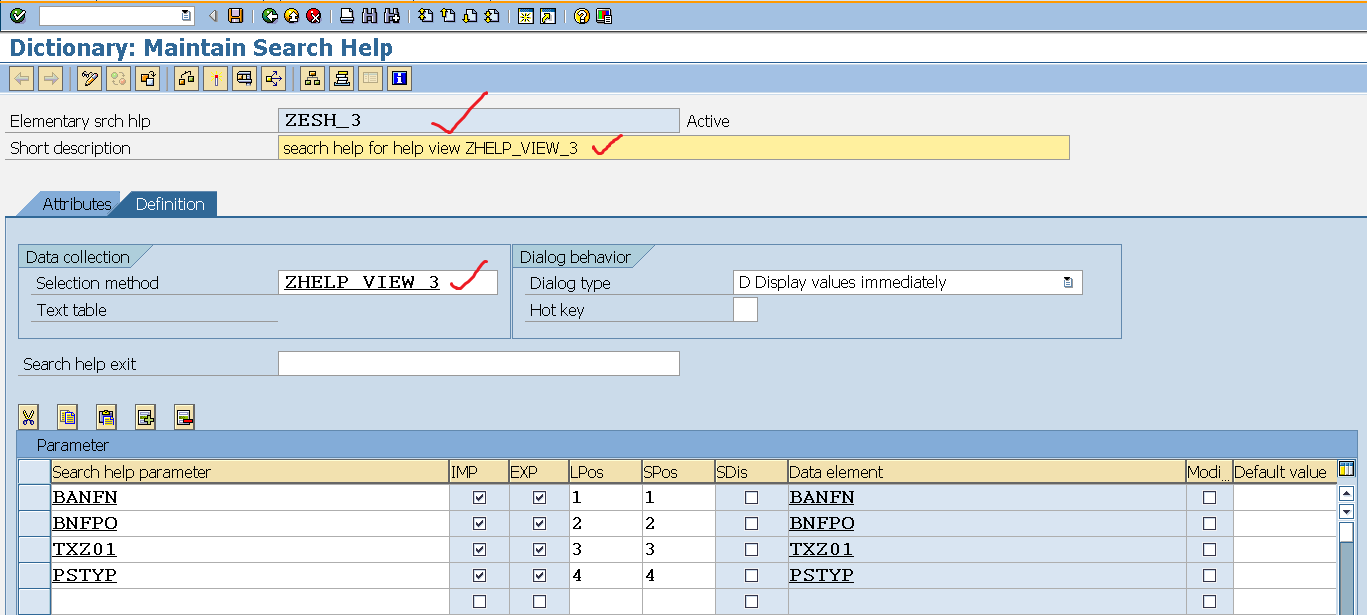Activate the search help with the magic wand icon
Screen dimensions: 1367x615
click(216, 78)
